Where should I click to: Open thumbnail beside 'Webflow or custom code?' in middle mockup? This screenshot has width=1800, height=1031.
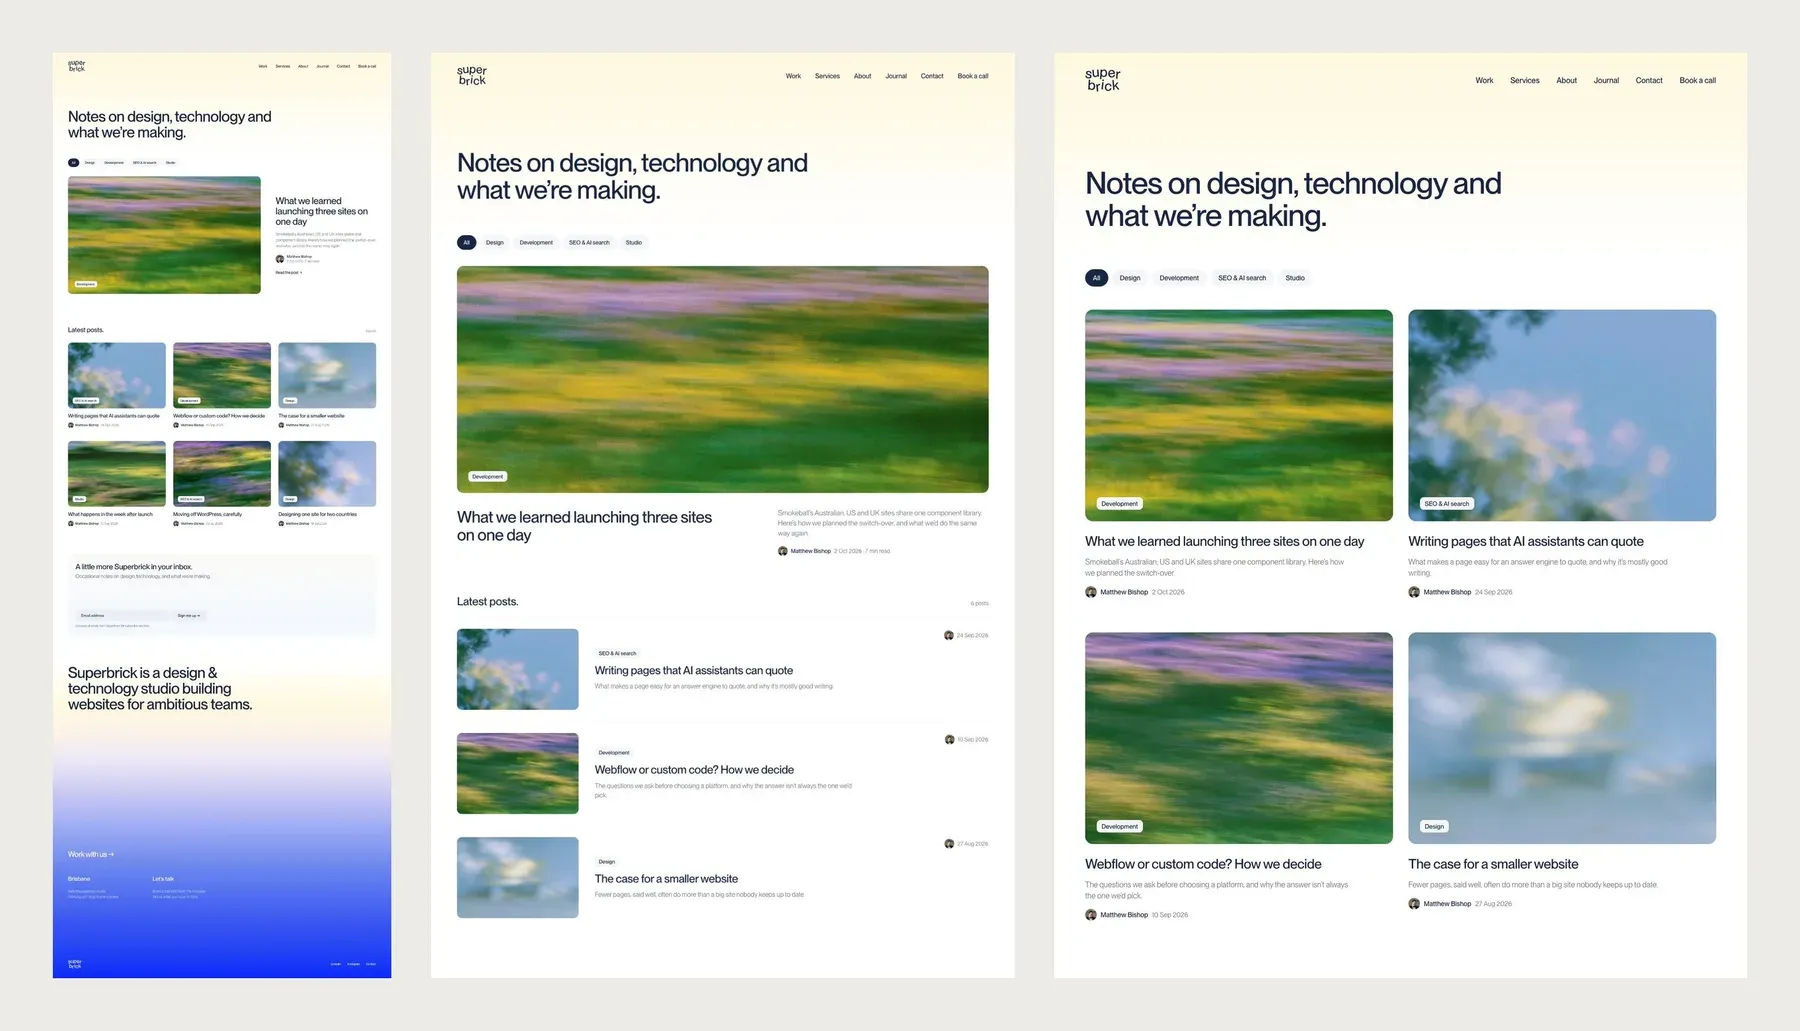(518, 773)
